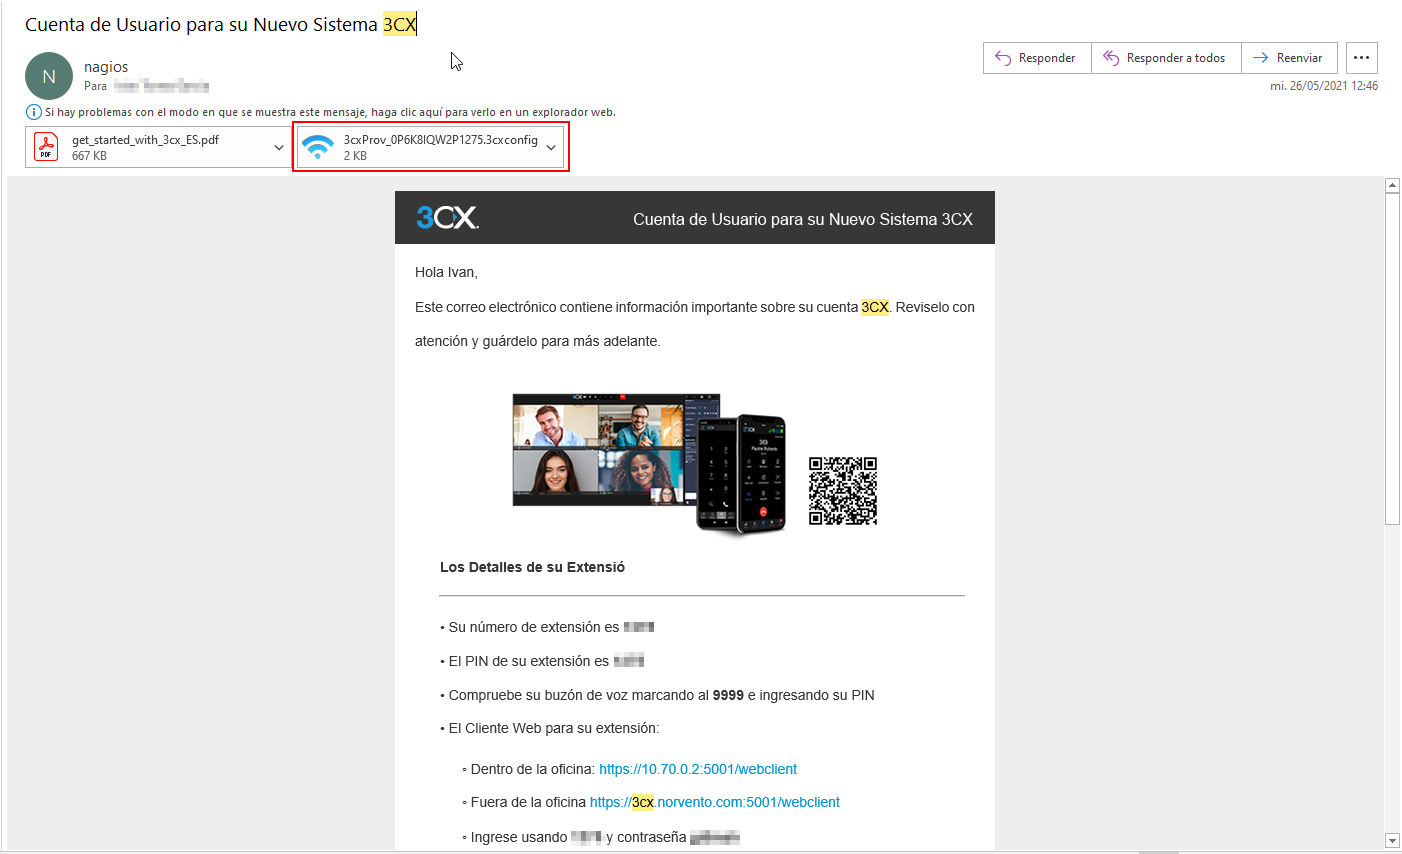
Task: Click the Reenviar forward button
Action: coord(1288,58)
